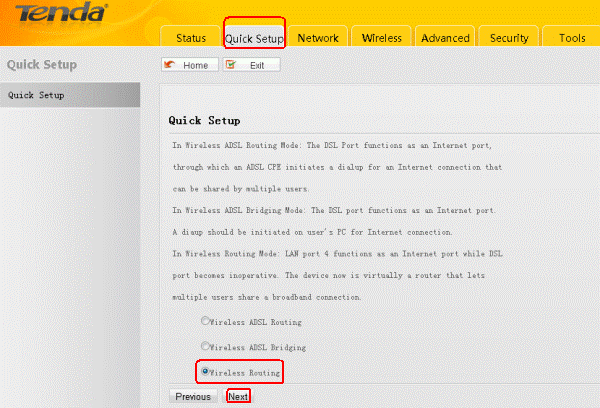
Task: Click the Exit icon button
Action: pos(251,64)
